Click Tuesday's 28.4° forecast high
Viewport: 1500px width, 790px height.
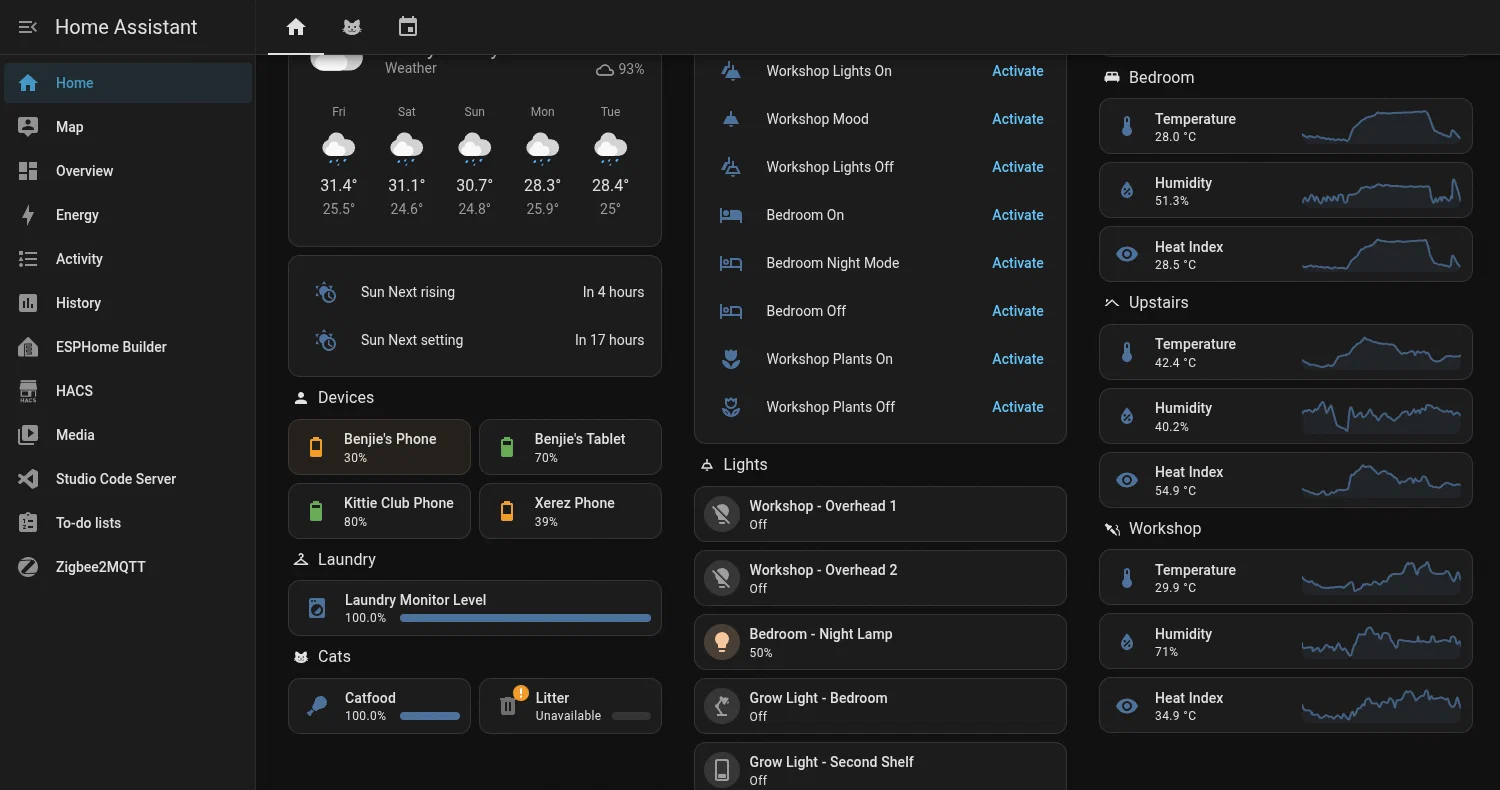click(610, 185)
